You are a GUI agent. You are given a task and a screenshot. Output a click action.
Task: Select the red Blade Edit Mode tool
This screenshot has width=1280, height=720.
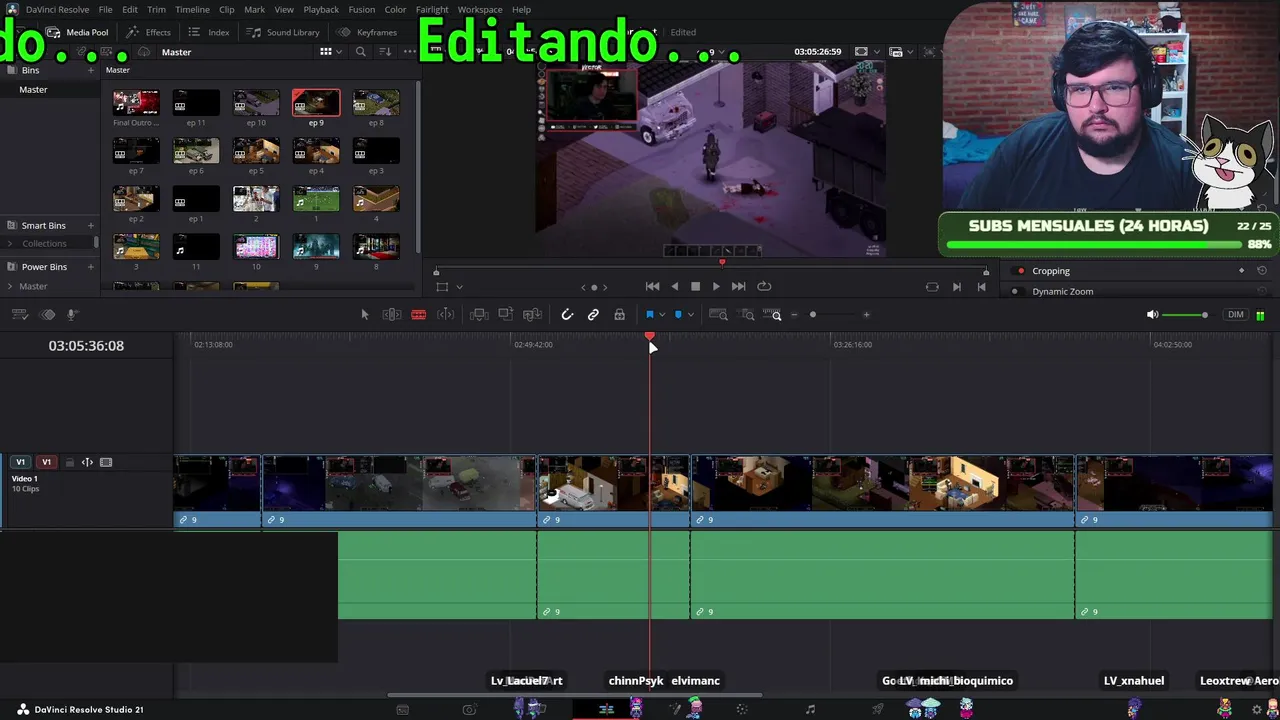coord(419,315)
